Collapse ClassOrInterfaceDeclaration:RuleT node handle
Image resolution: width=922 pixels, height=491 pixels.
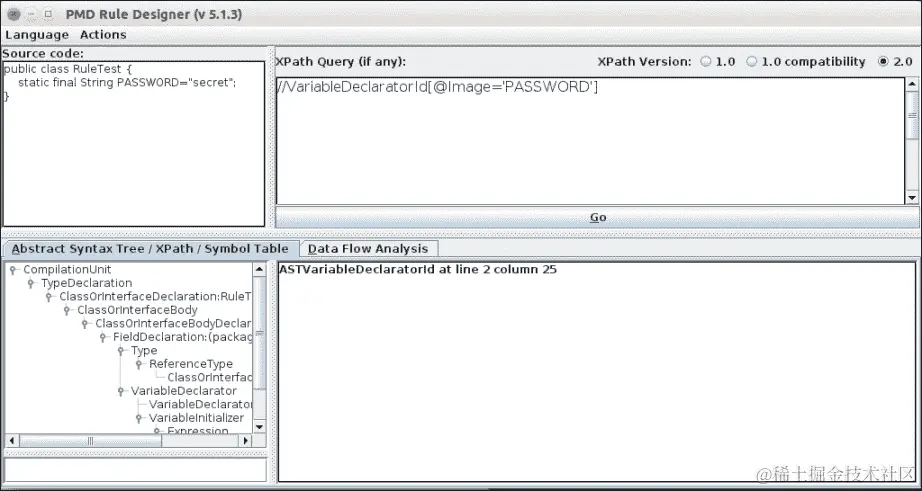[x=49, y=297]
